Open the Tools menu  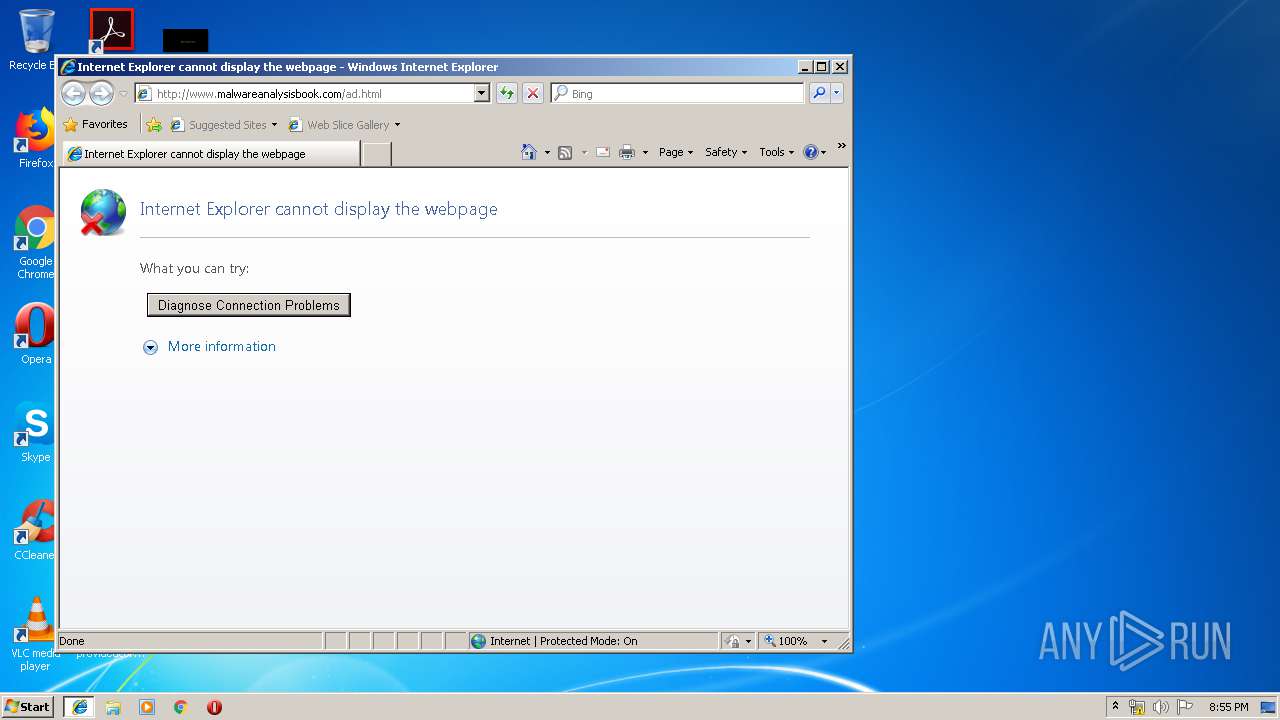[x=776, y=152]
